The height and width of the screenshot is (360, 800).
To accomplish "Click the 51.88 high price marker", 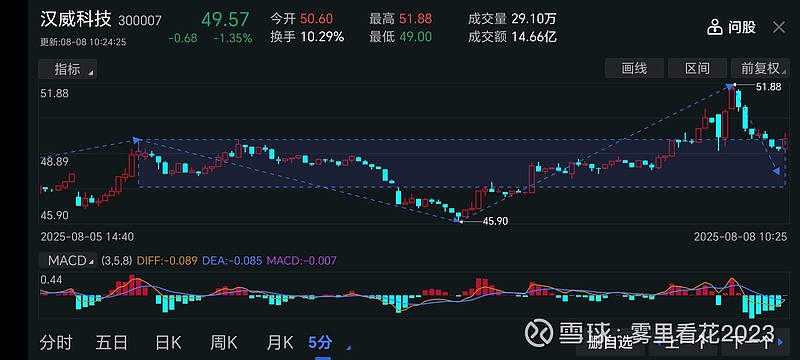I will 768,87.
